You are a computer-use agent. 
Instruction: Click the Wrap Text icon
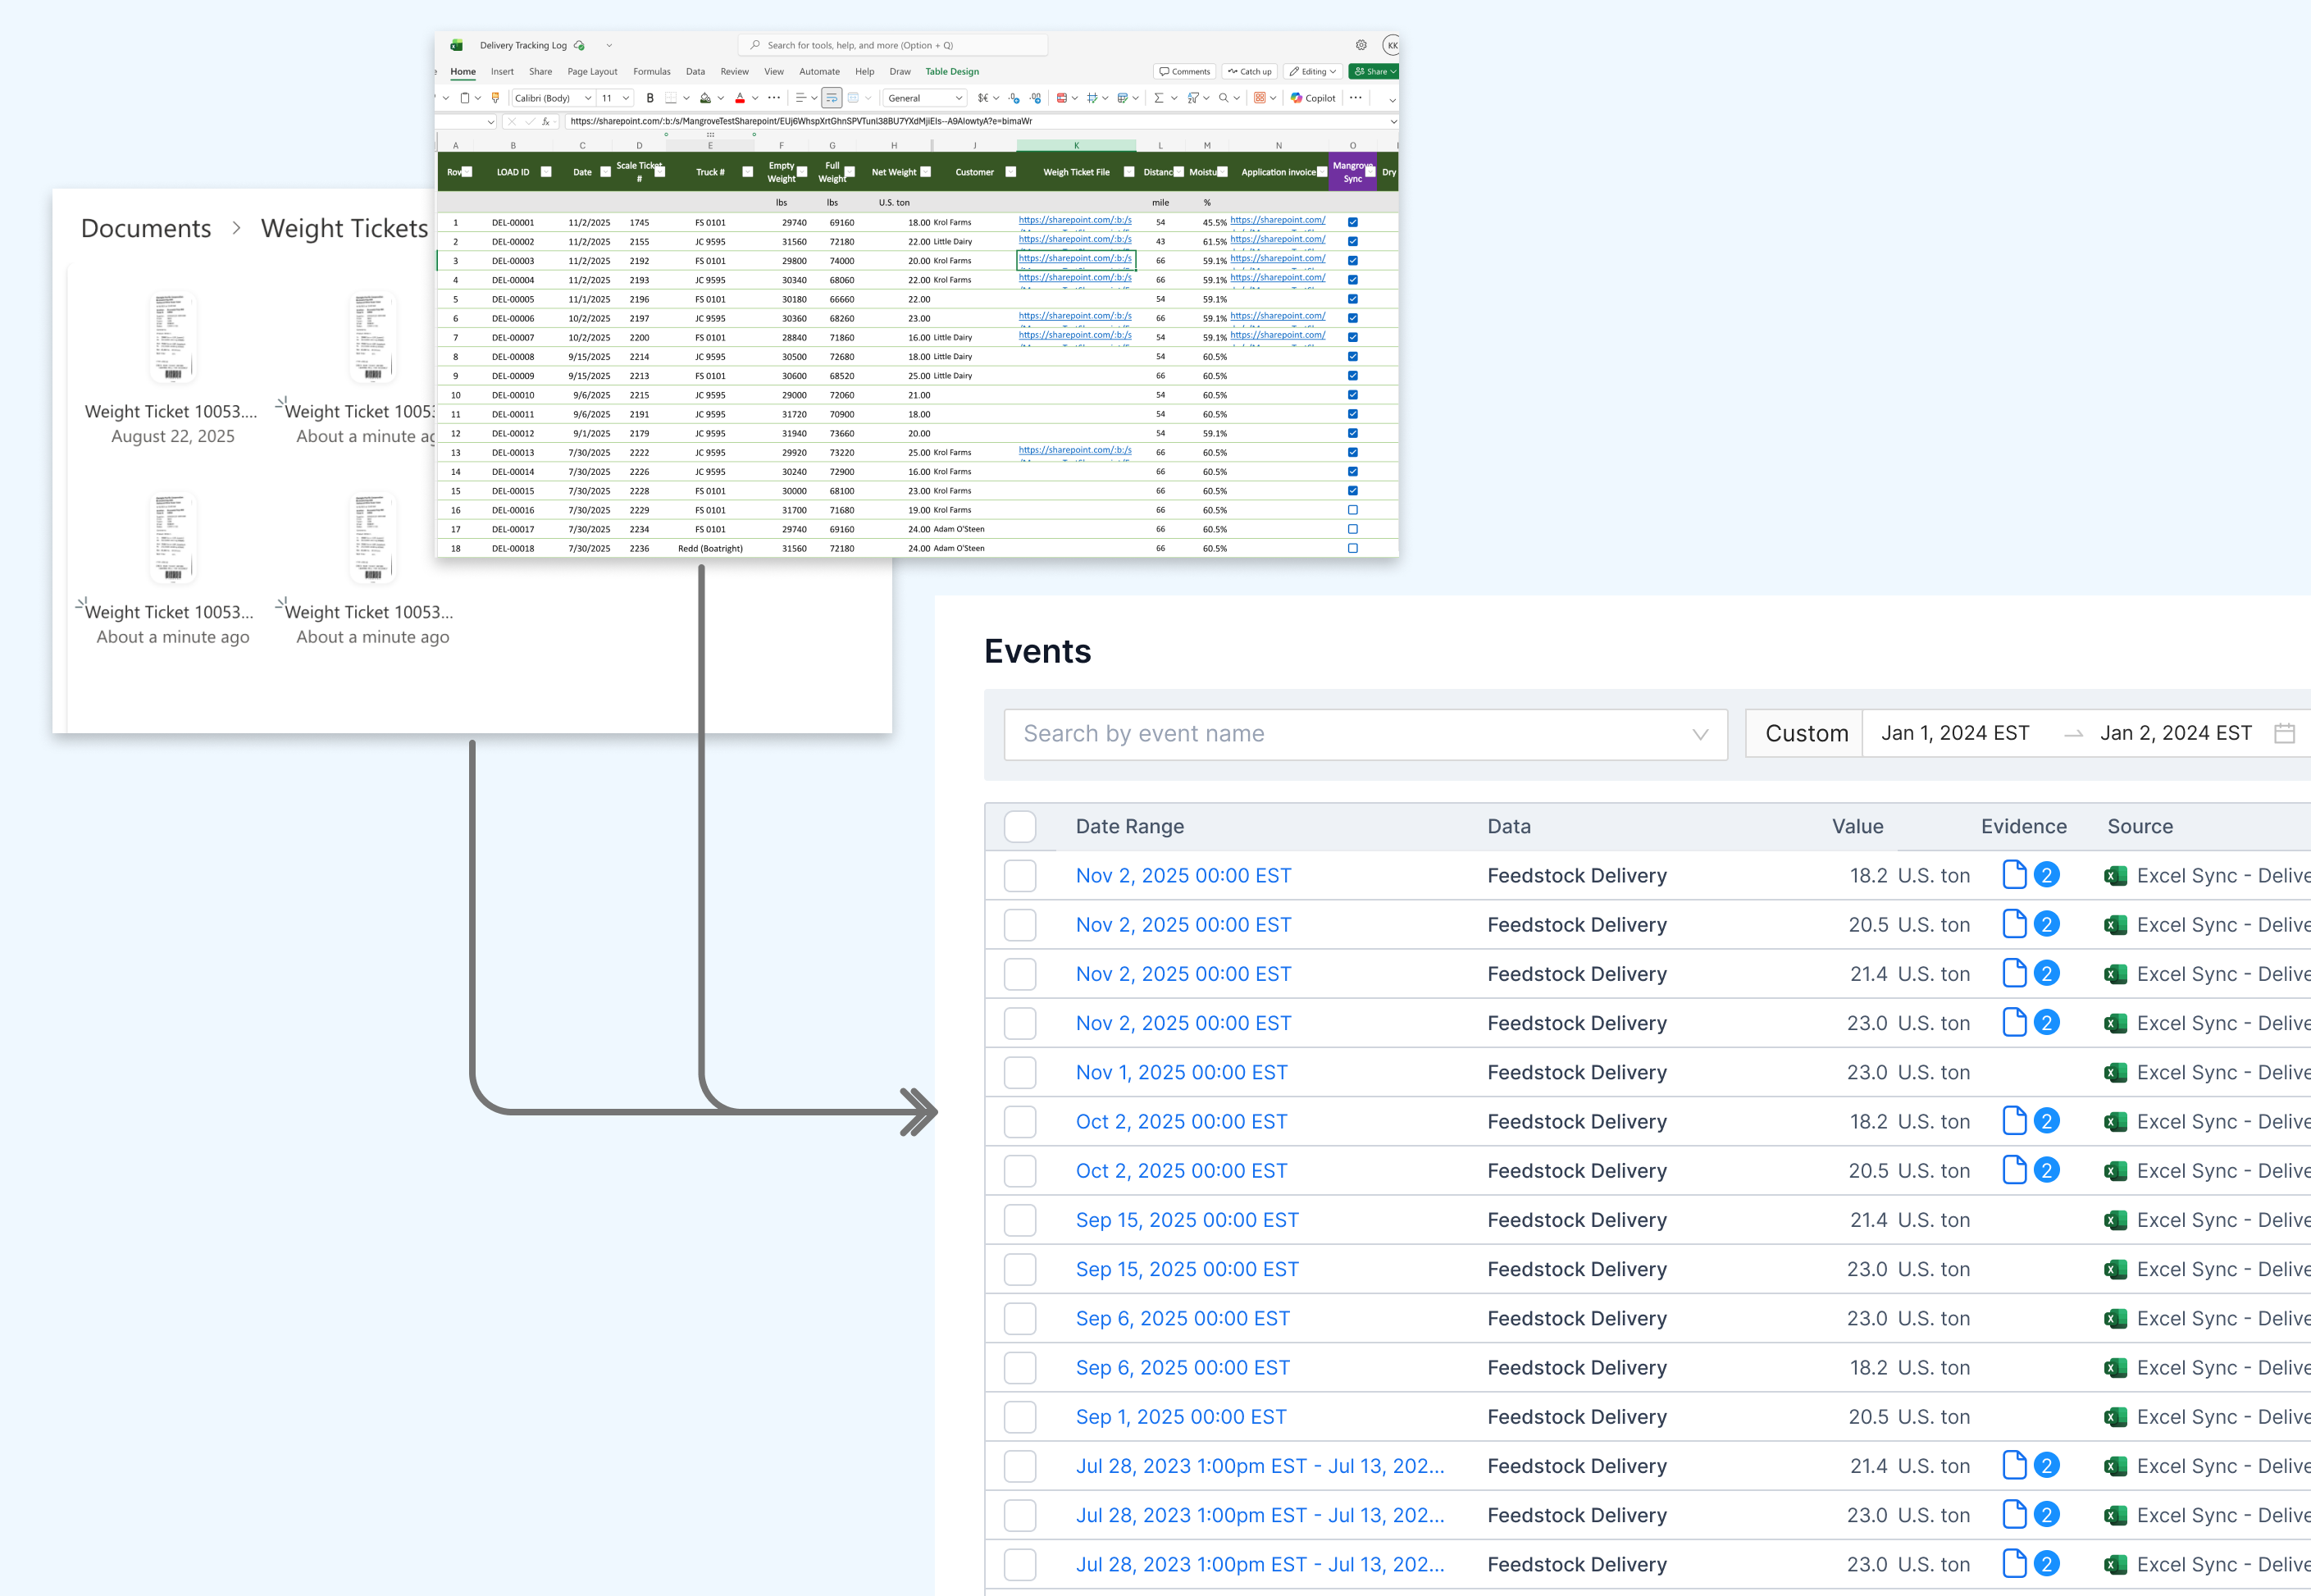832,98
